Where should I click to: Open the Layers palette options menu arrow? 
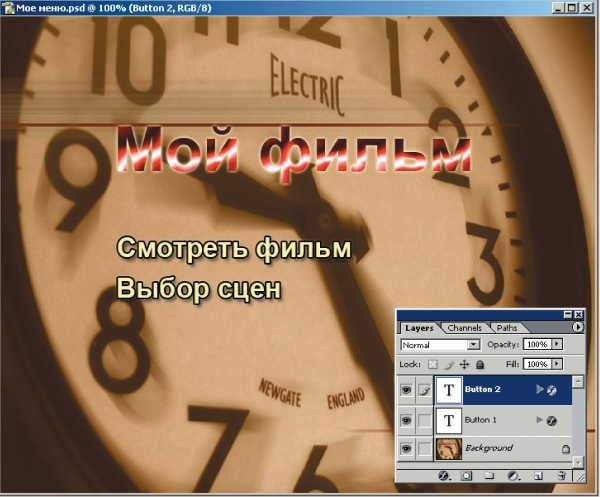coord(578,327)
